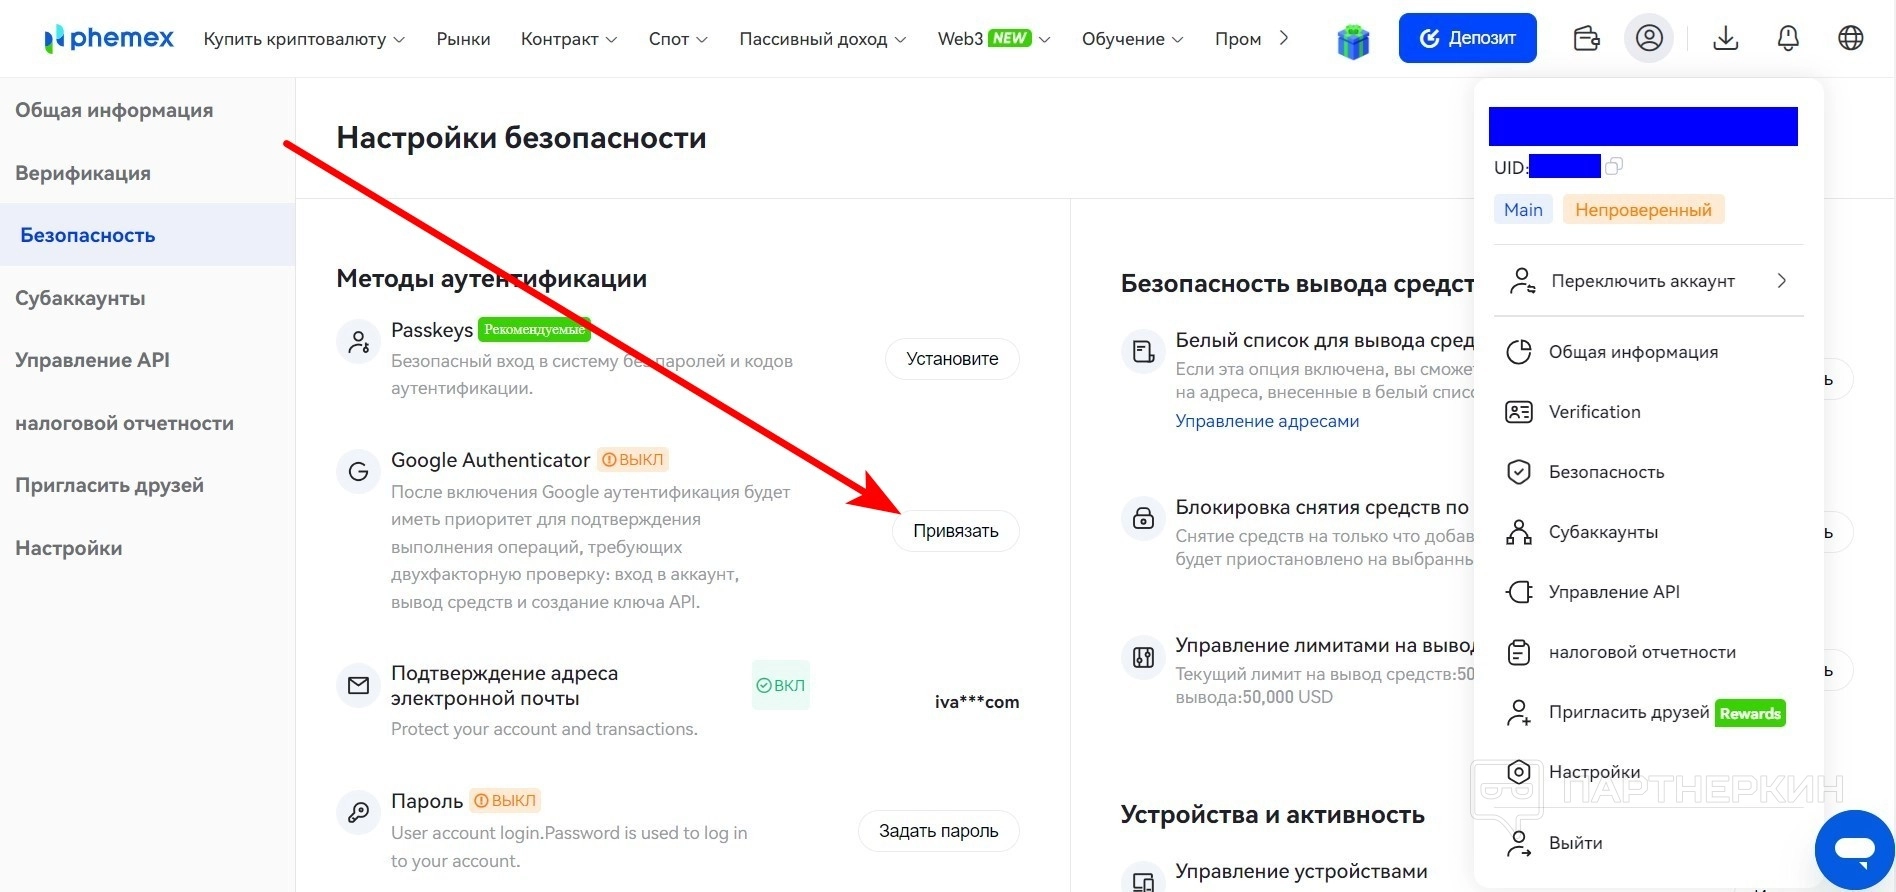The width and height of the screenshot is (1896, 892).
Task: Open the Управление адресами link
Action: tap(1266, 421)
